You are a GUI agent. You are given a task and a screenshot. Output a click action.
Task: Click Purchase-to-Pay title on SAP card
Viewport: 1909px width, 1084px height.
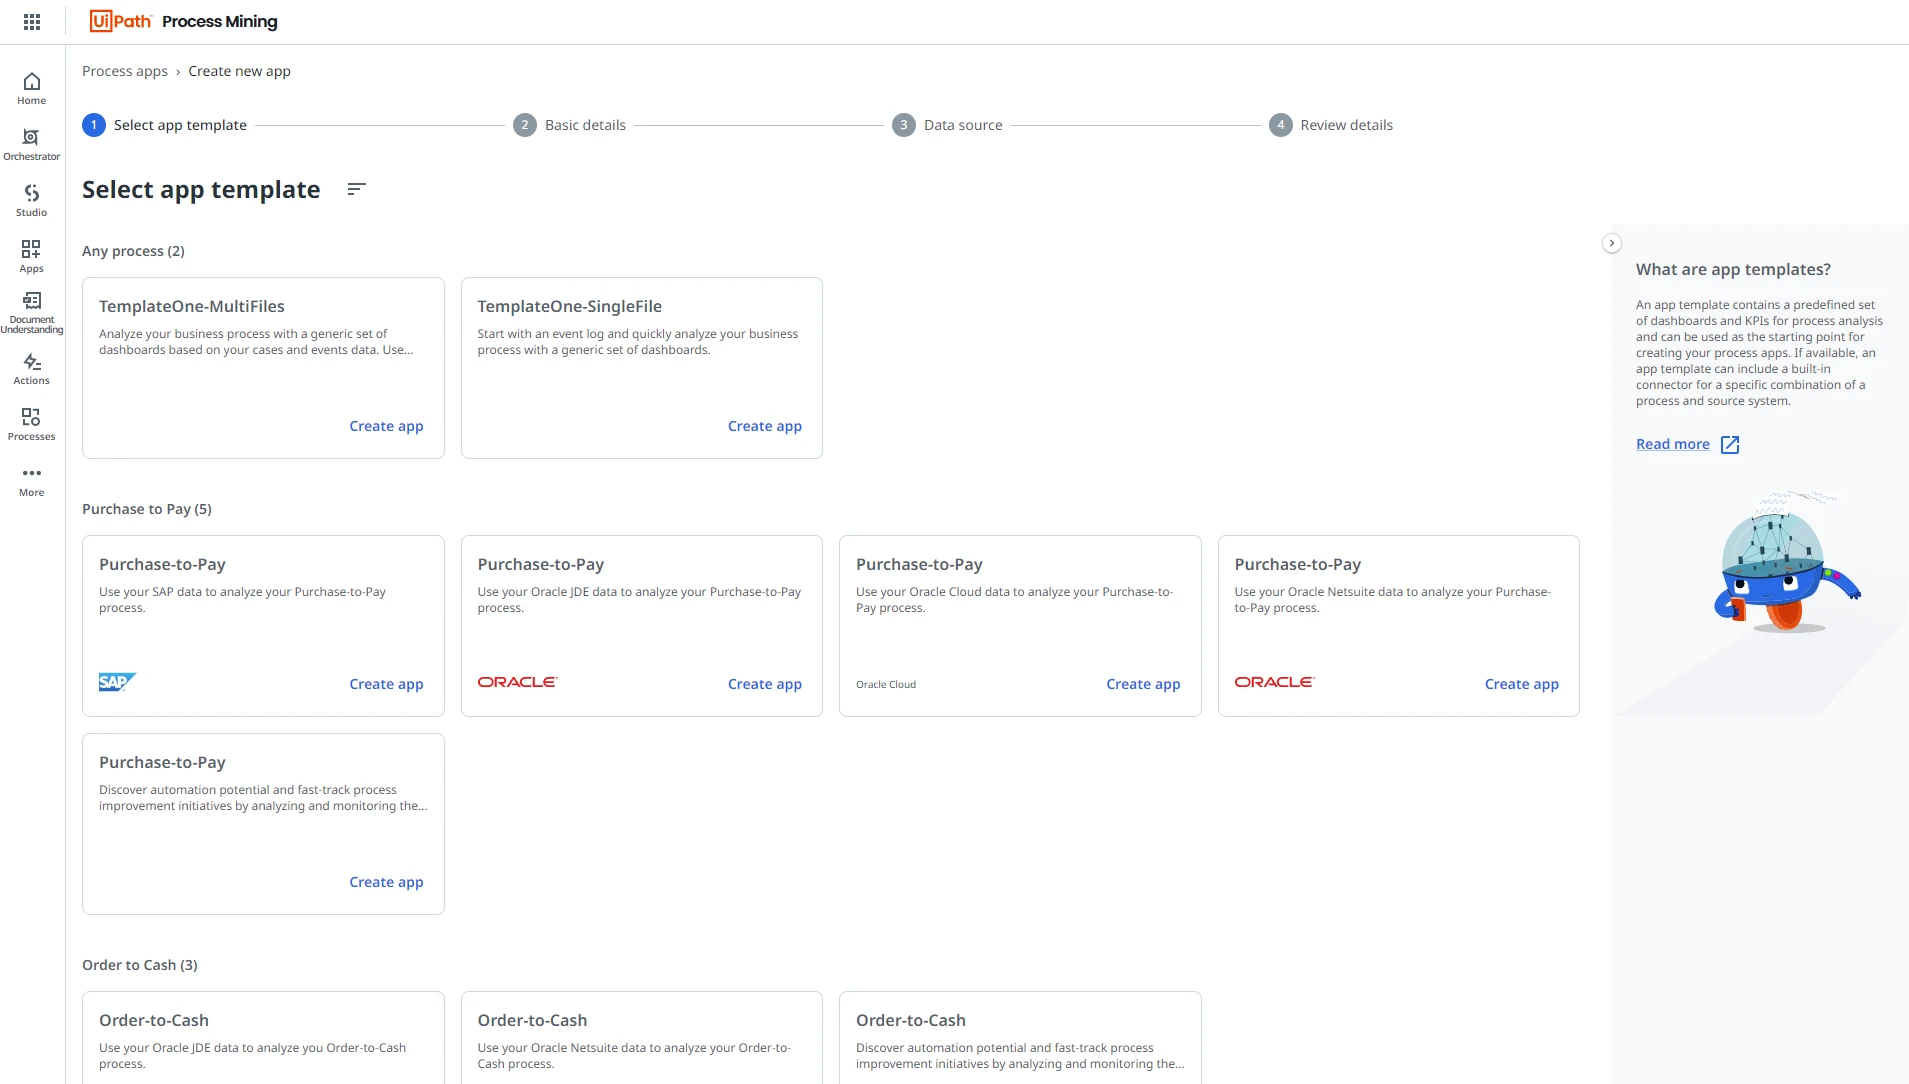(162, 564)
